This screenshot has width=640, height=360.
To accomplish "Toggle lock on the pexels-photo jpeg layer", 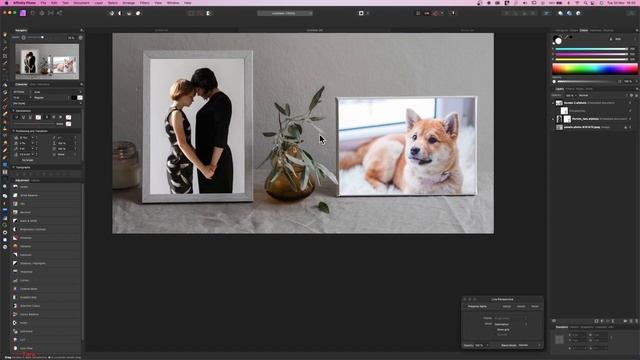I will (x=625, y=127).
